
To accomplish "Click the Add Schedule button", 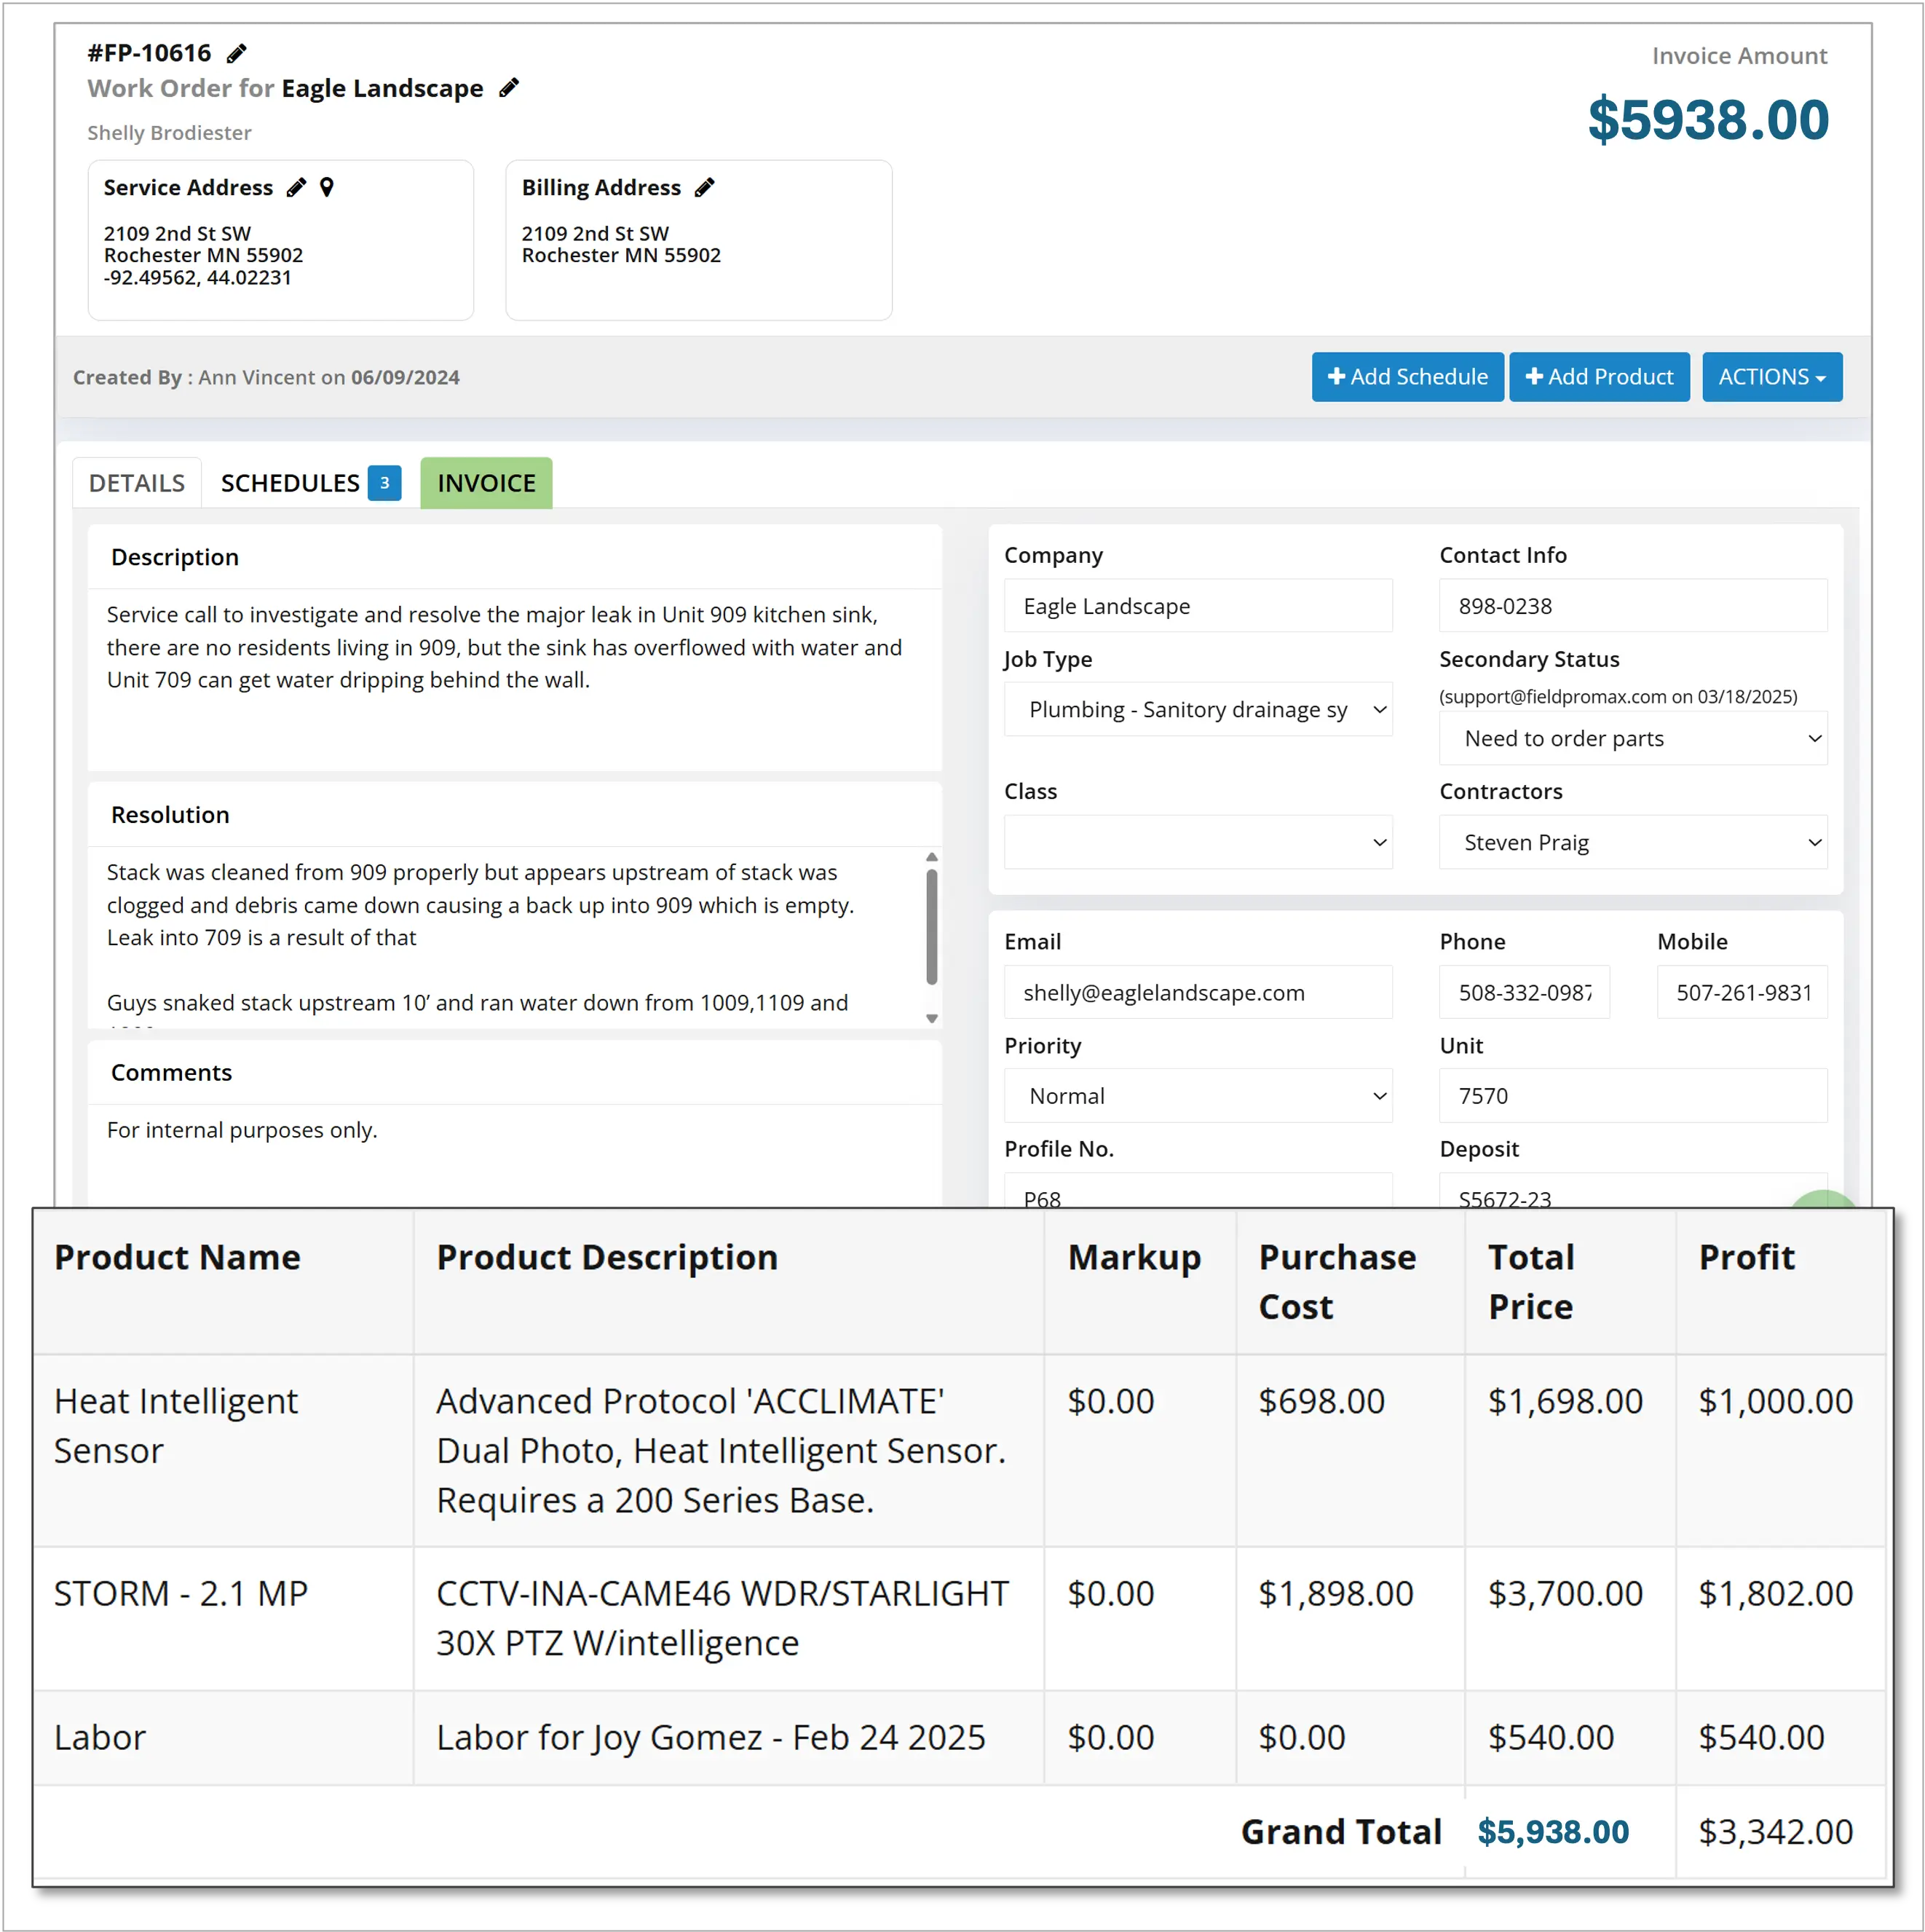I will (1407, 377).
